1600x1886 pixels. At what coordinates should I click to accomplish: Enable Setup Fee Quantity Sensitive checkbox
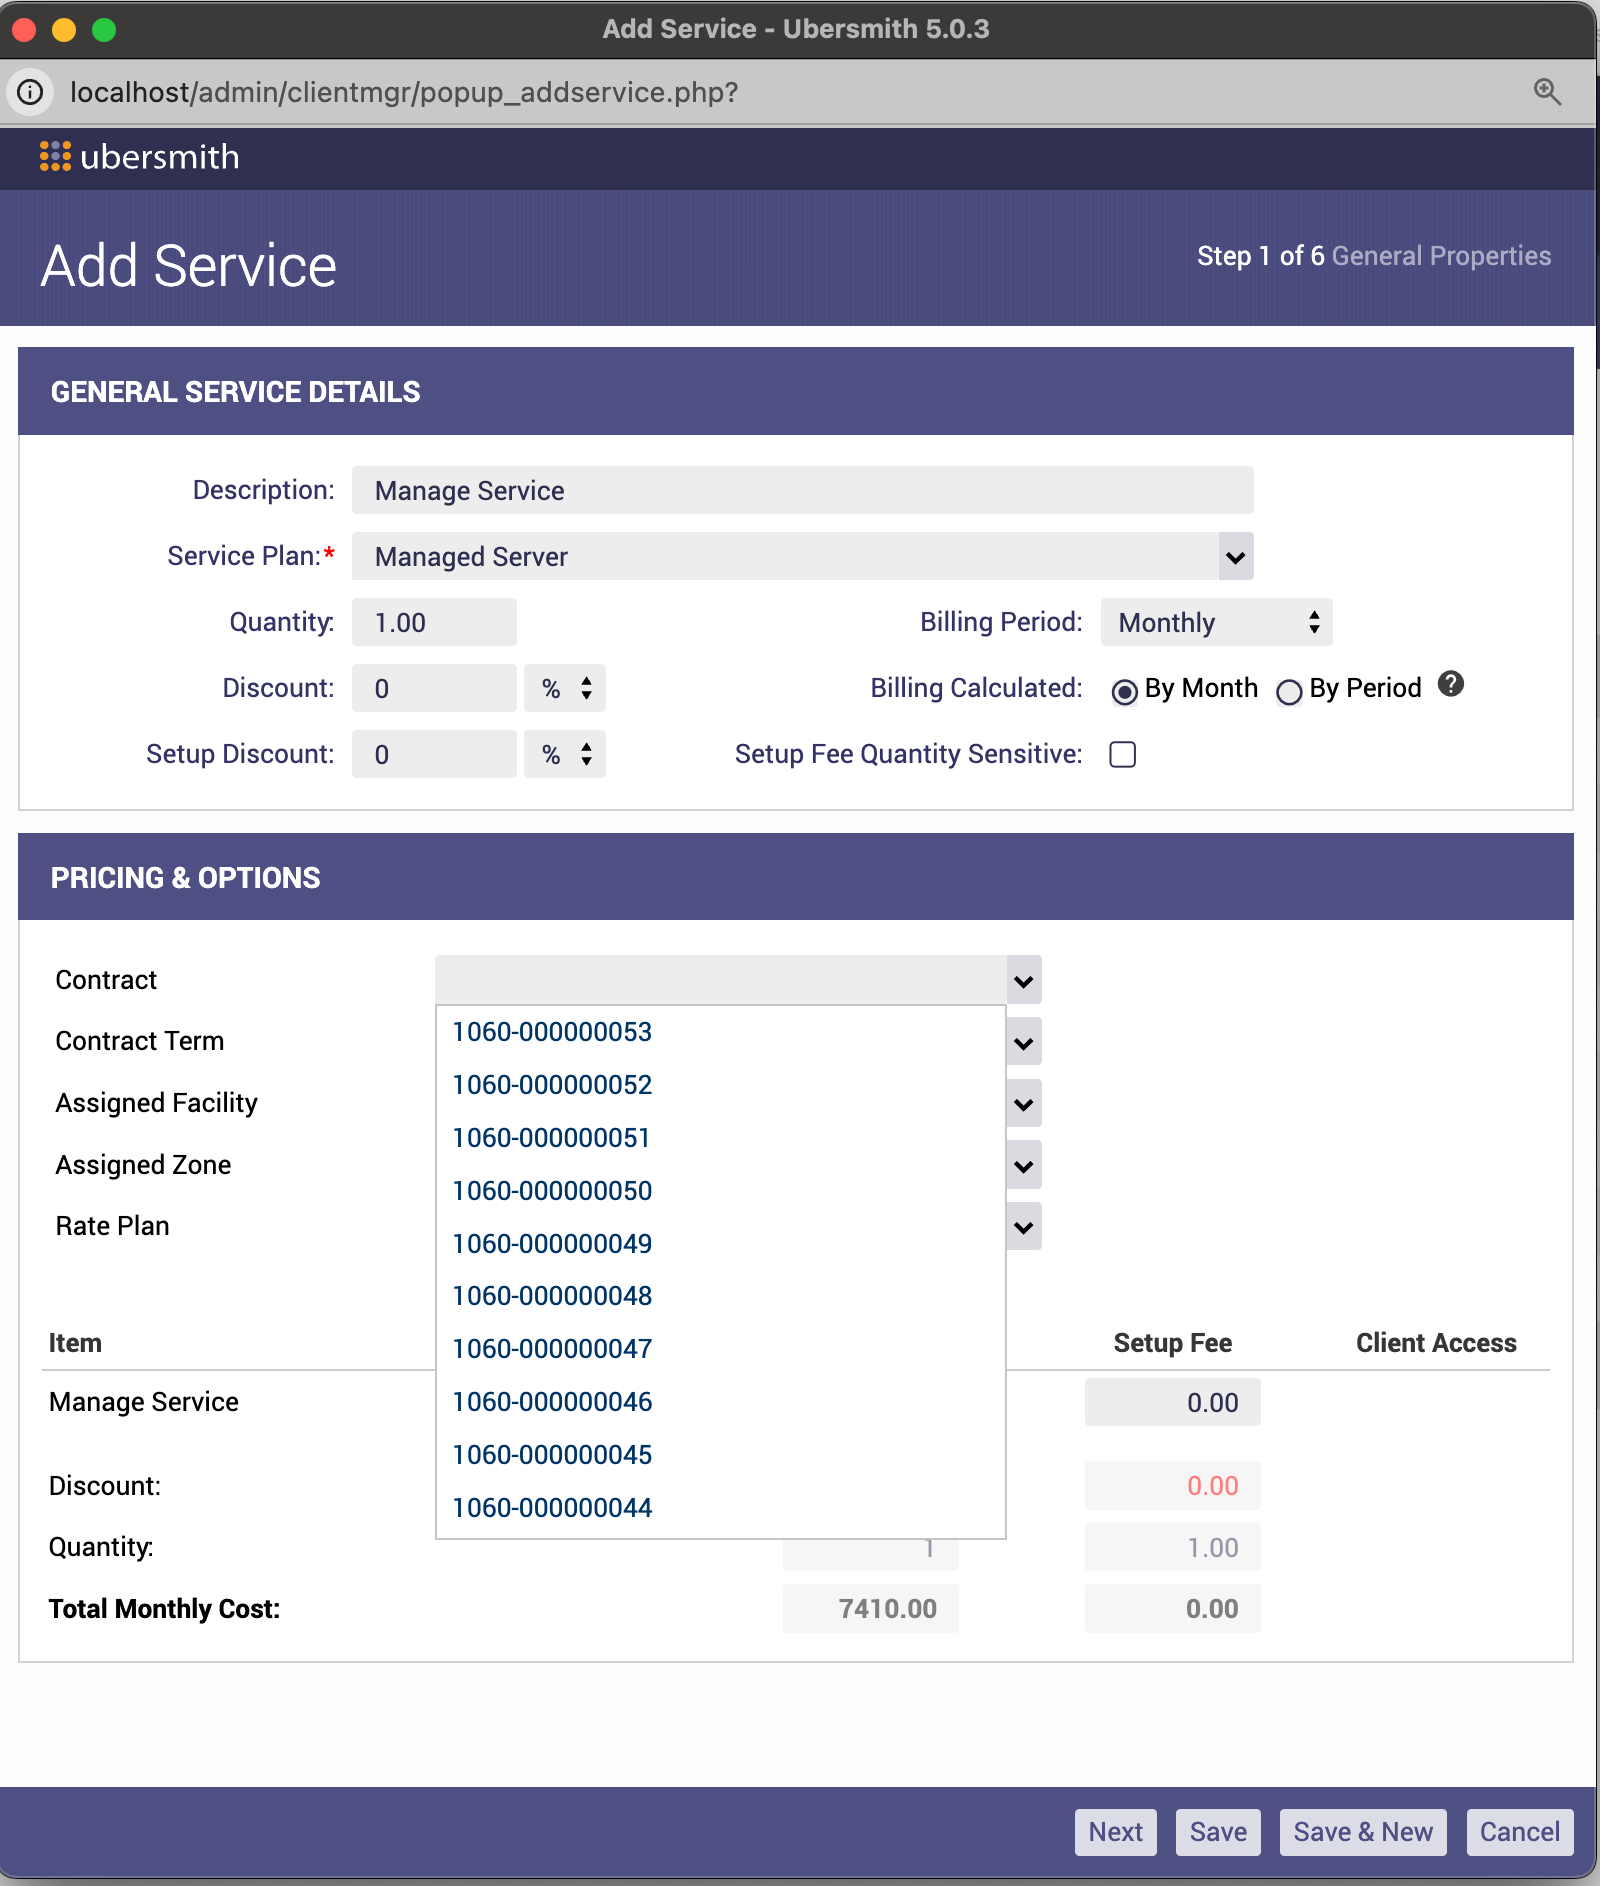pyautogui.click(x=1123, y=754)
